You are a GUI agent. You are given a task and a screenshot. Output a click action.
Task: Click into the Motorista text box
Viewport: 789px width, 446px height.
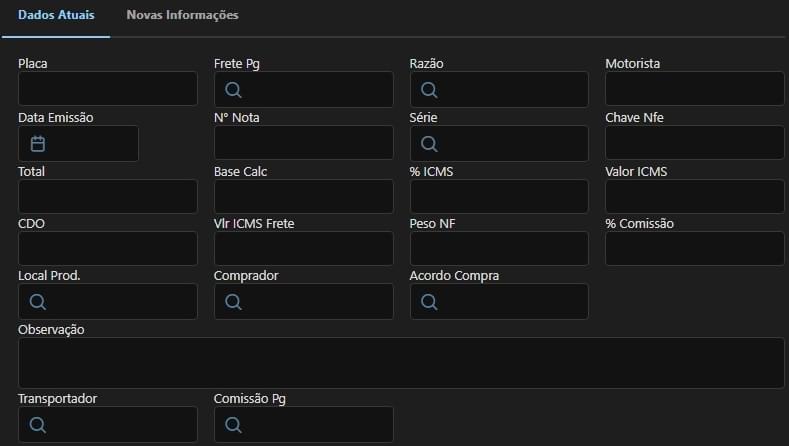tap(694, 90)
